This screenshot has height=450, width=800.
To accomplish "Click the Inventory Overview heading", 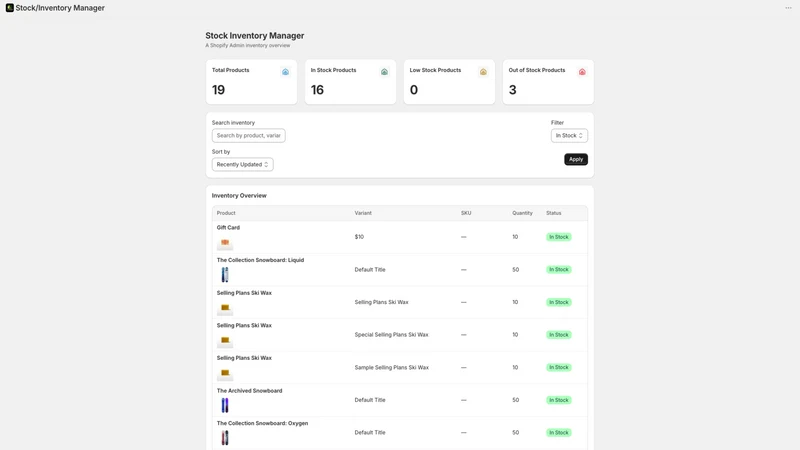I will click(x=239, y=195).
